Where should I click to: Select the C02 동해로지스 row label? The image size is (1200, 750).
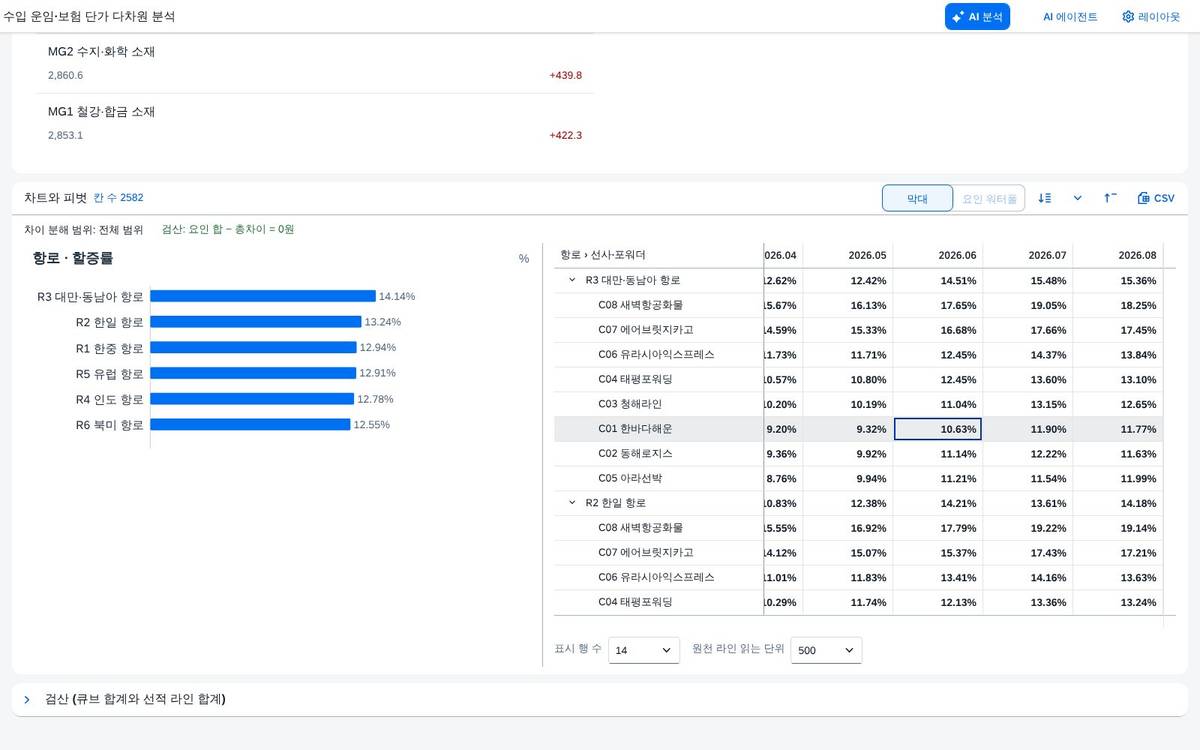click(x=635, y=454)
